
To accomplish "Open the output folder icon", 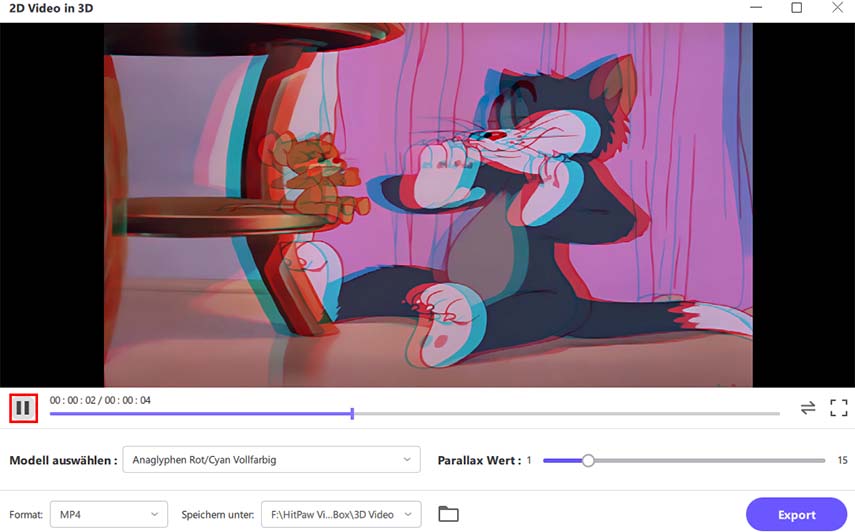I will tap(448, 514).
